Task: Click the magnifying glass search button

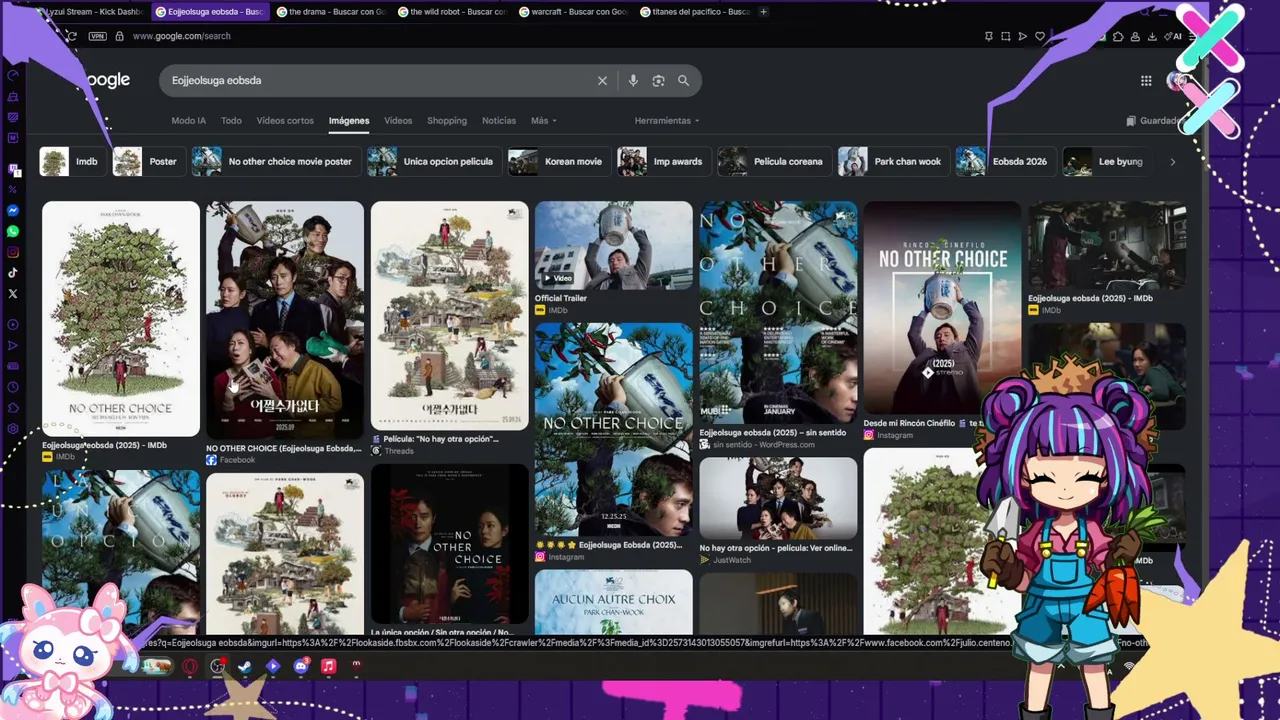Action: coord(684,81)
